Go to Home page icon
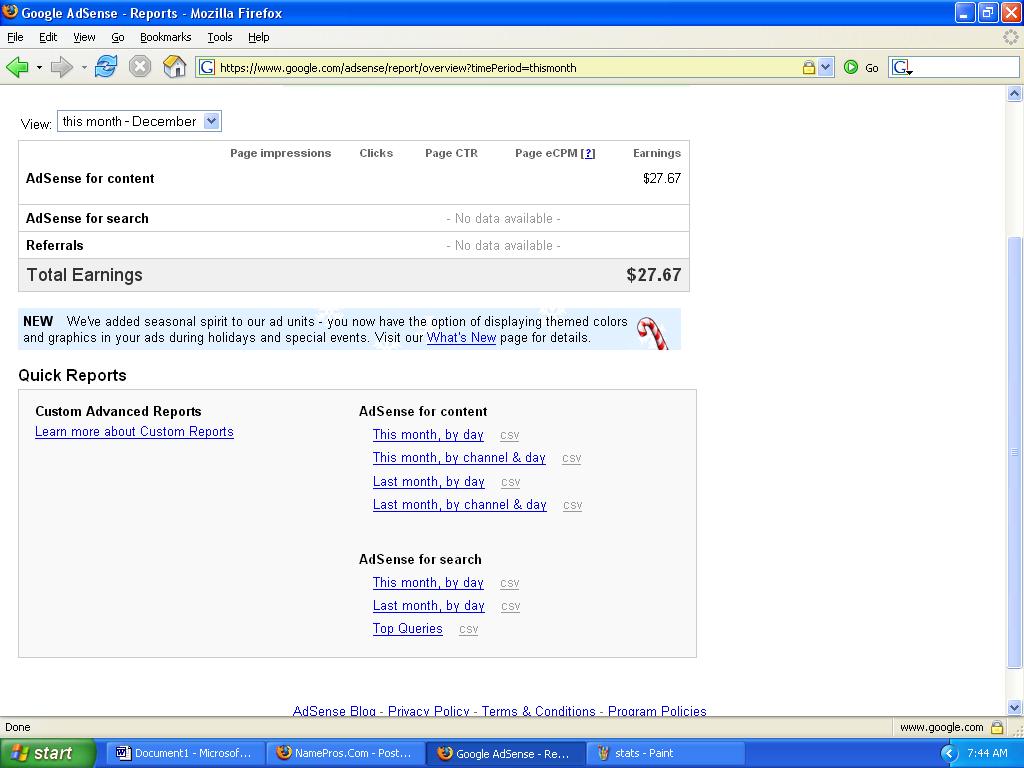This screenshot has height=768, width=1024. point(174,67)
